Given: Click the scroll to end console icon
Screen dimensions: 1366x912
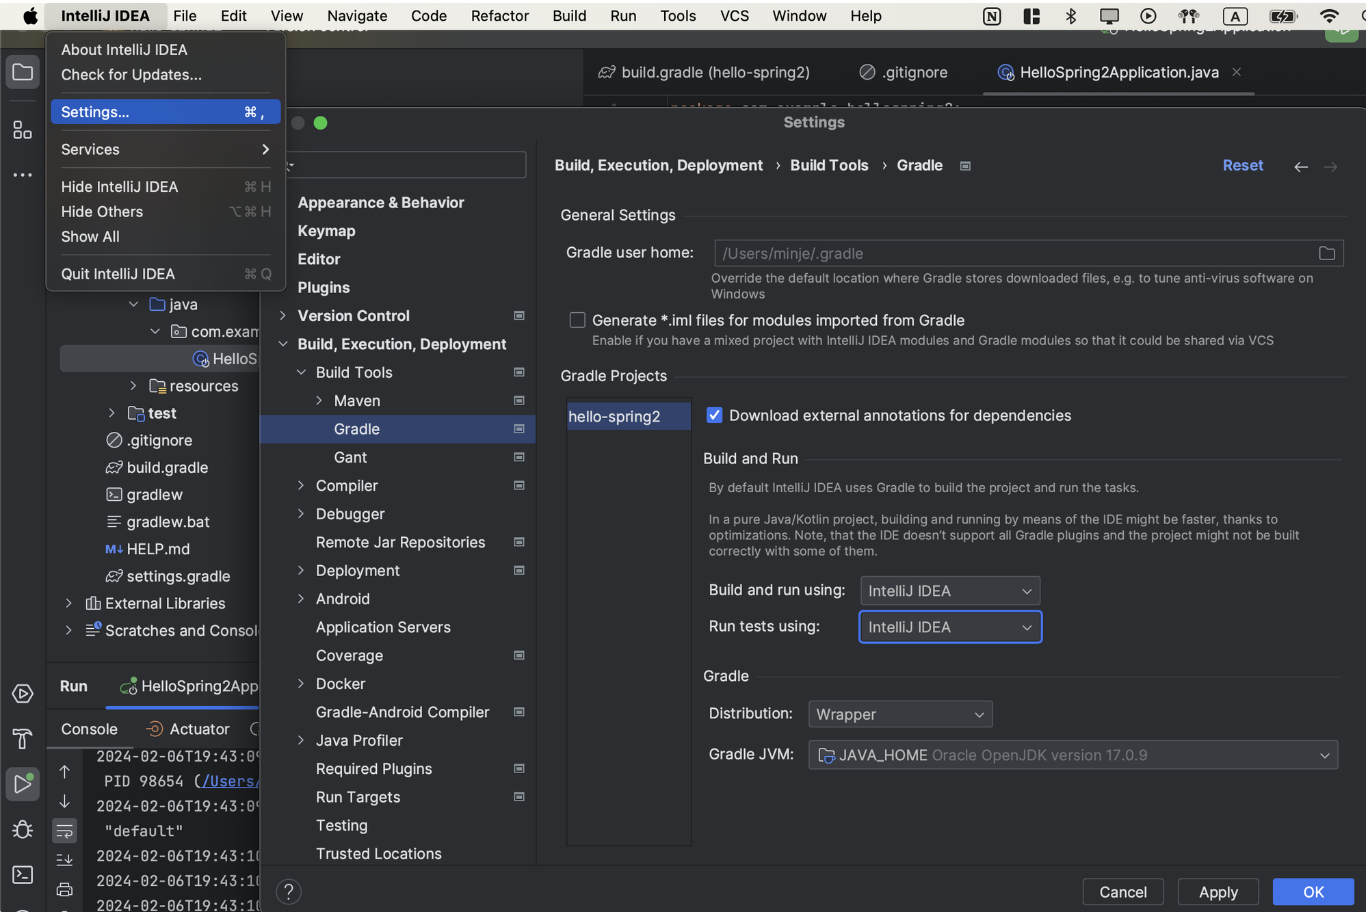Looking at the screenshot, I should click(64, 860).
